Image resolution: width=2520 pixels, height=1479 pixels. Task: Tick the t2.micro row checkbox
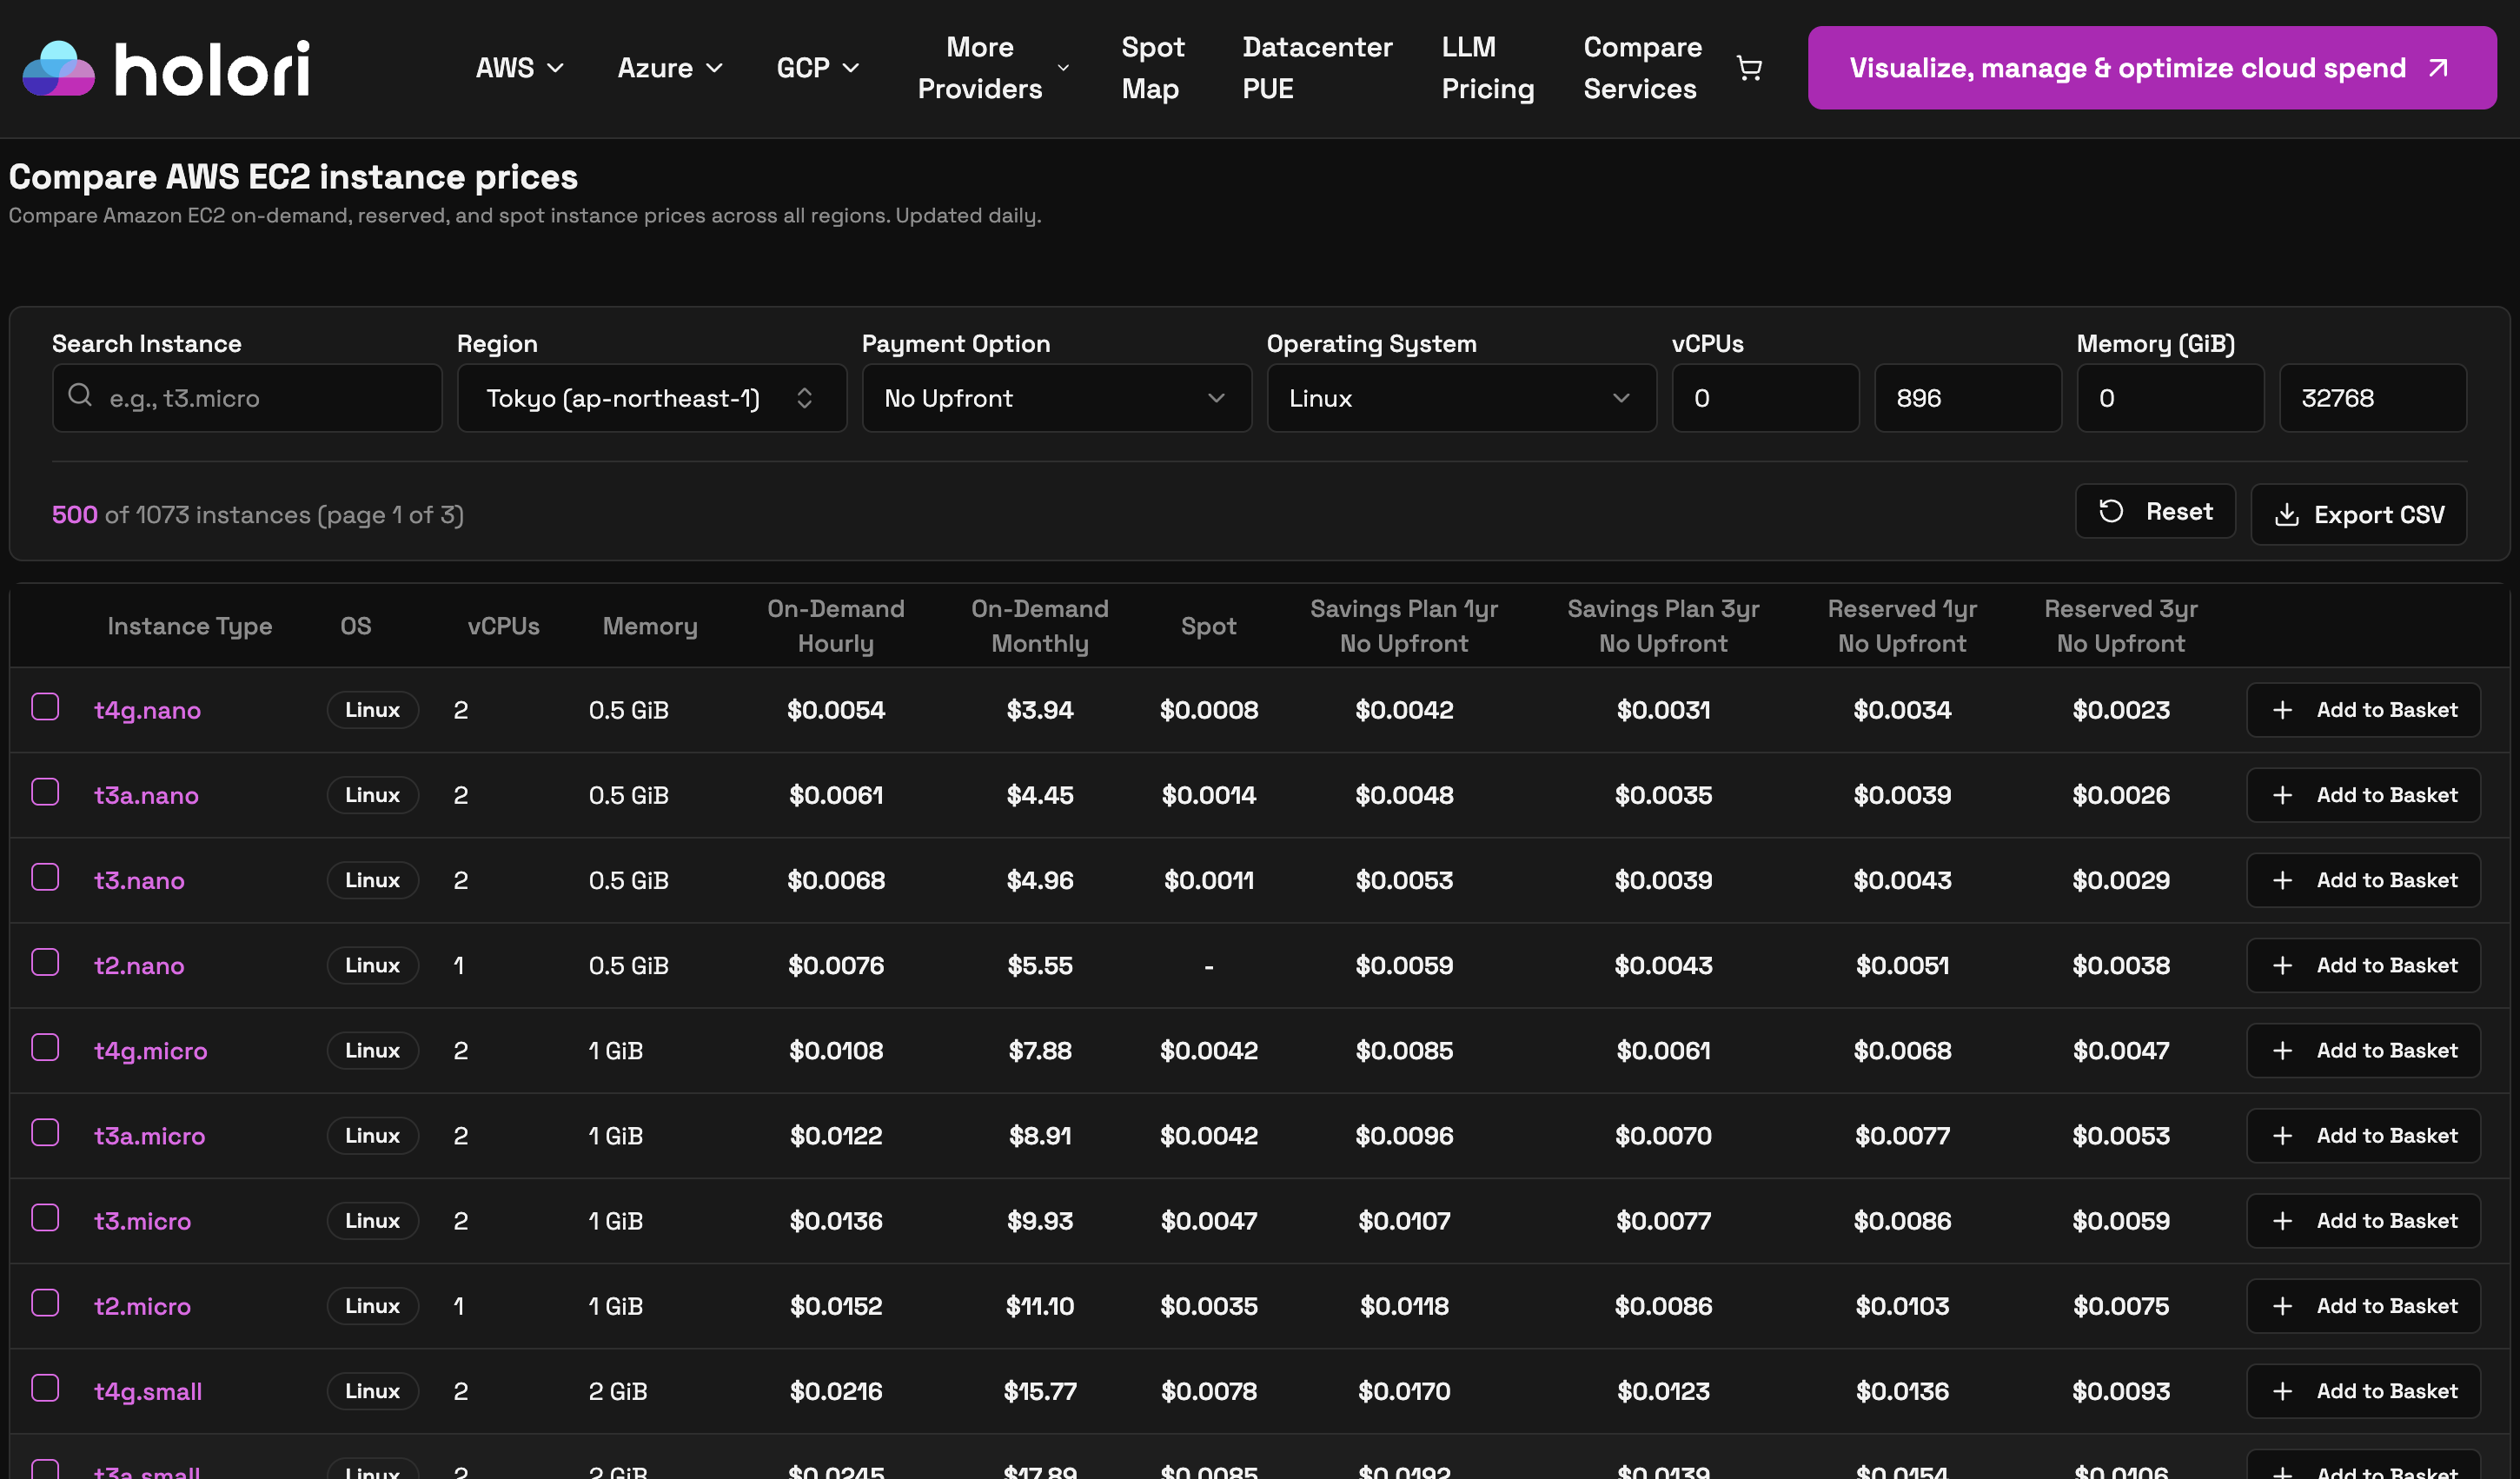click(45, 1303)
